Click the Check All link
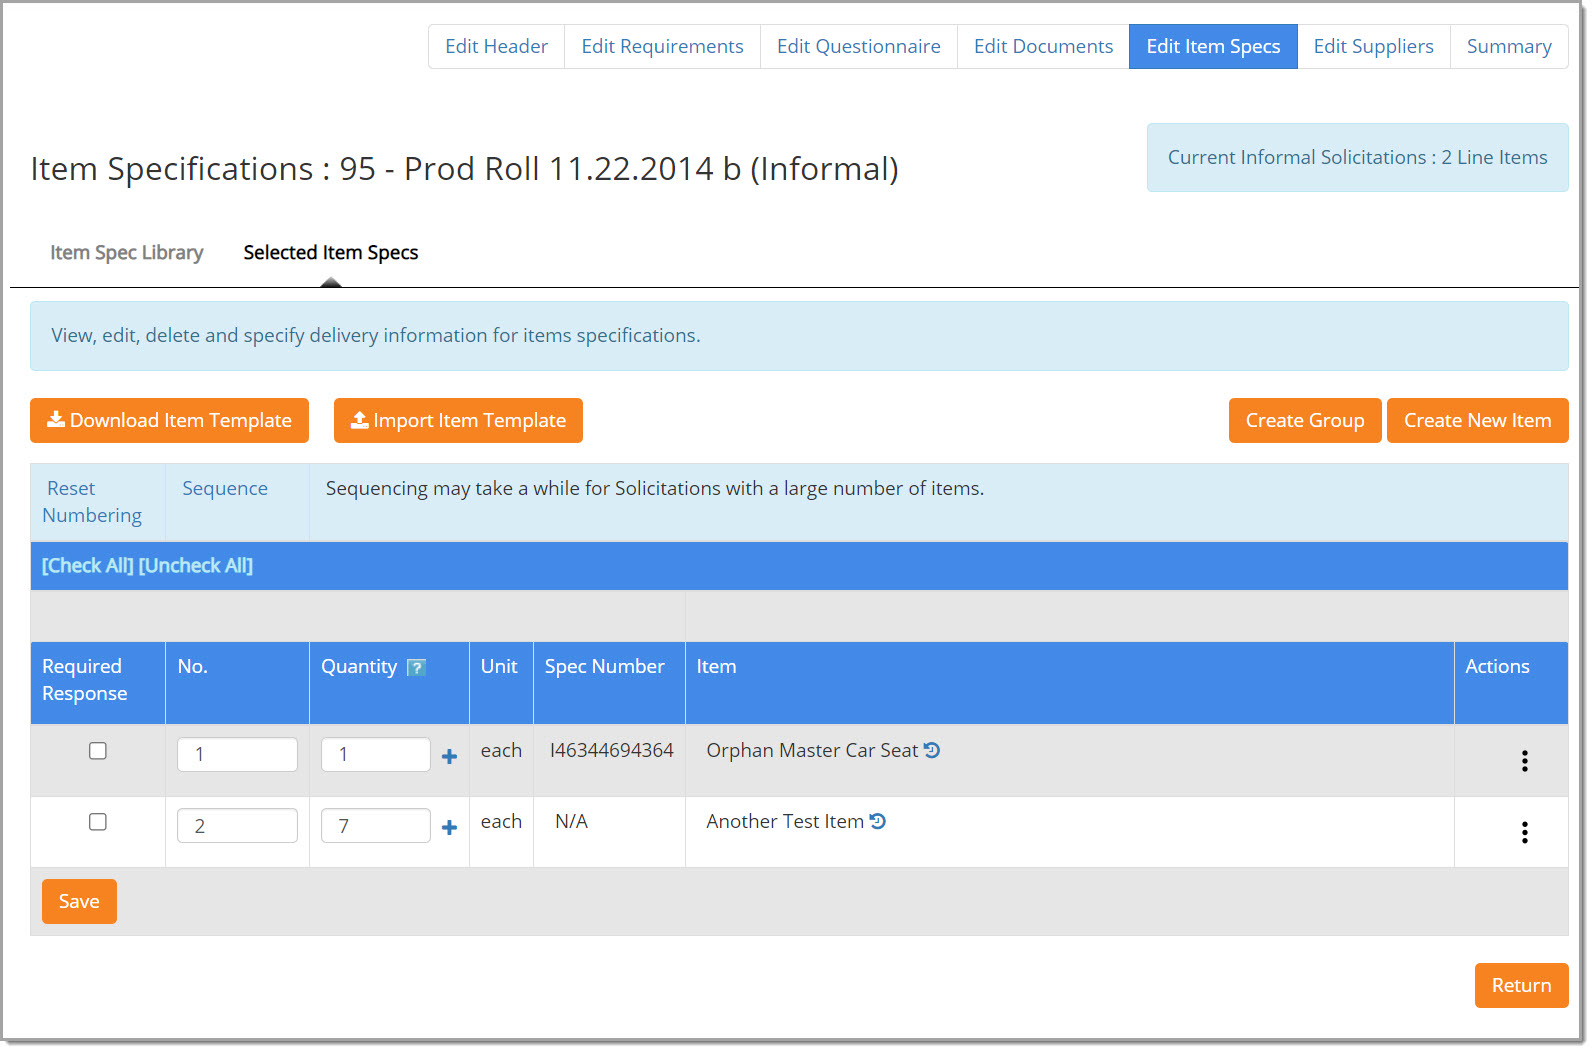The width and height of the screenshot is (1592, 1051). click(x=87, y=566)
